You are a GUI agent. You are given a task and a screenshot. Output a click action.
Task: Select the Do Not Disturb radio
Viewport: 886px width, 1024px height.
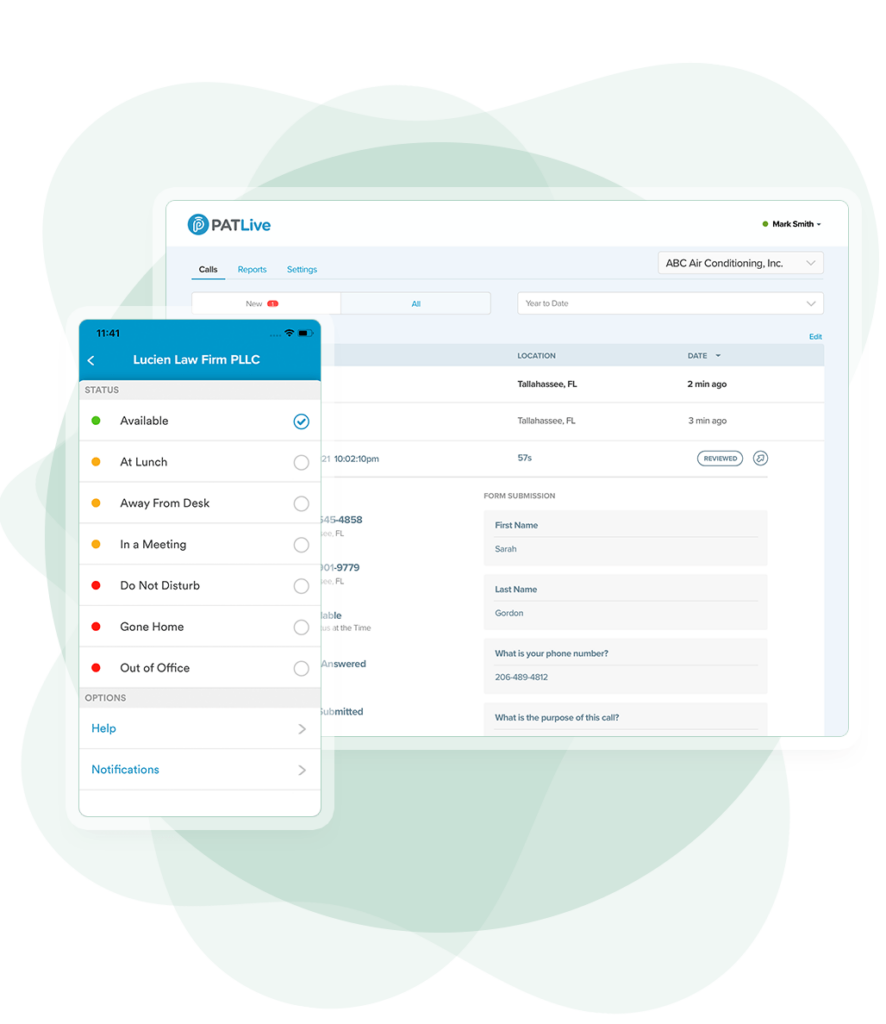point(301,586)
